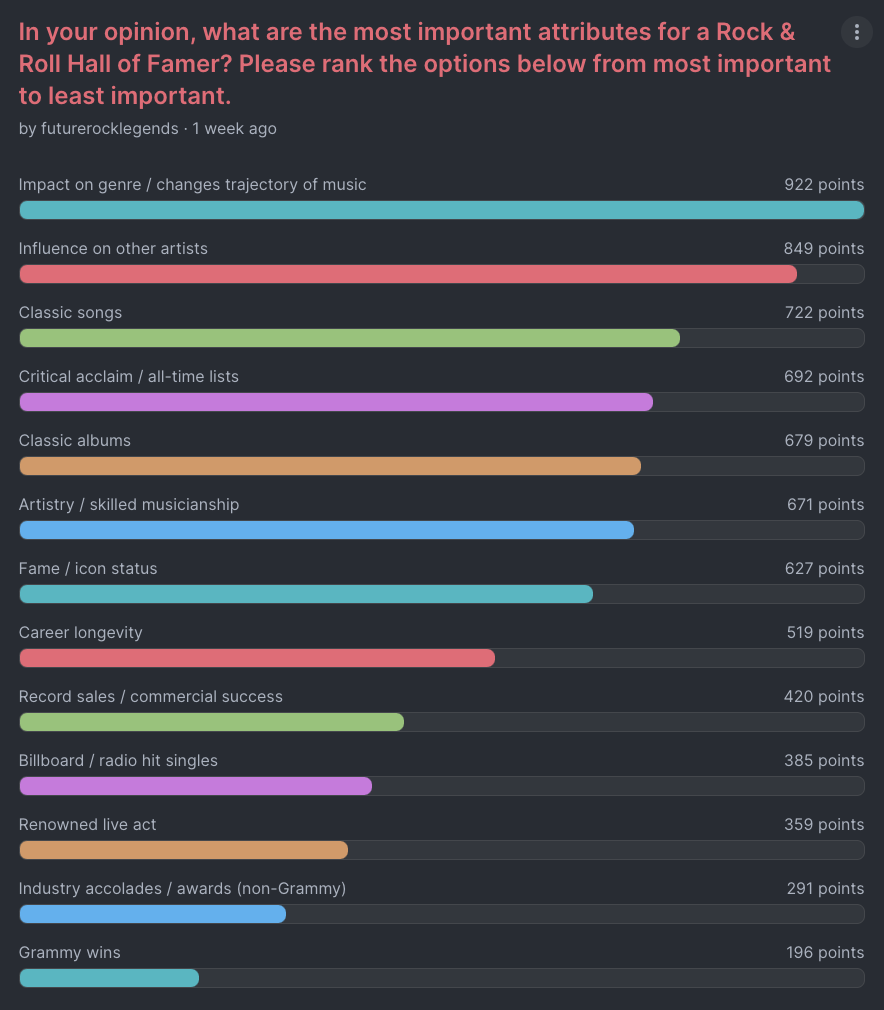Click the teal Fame / icon status bar
The height and width of the screenshot is (1010, 884).
[x=306, y=594]
